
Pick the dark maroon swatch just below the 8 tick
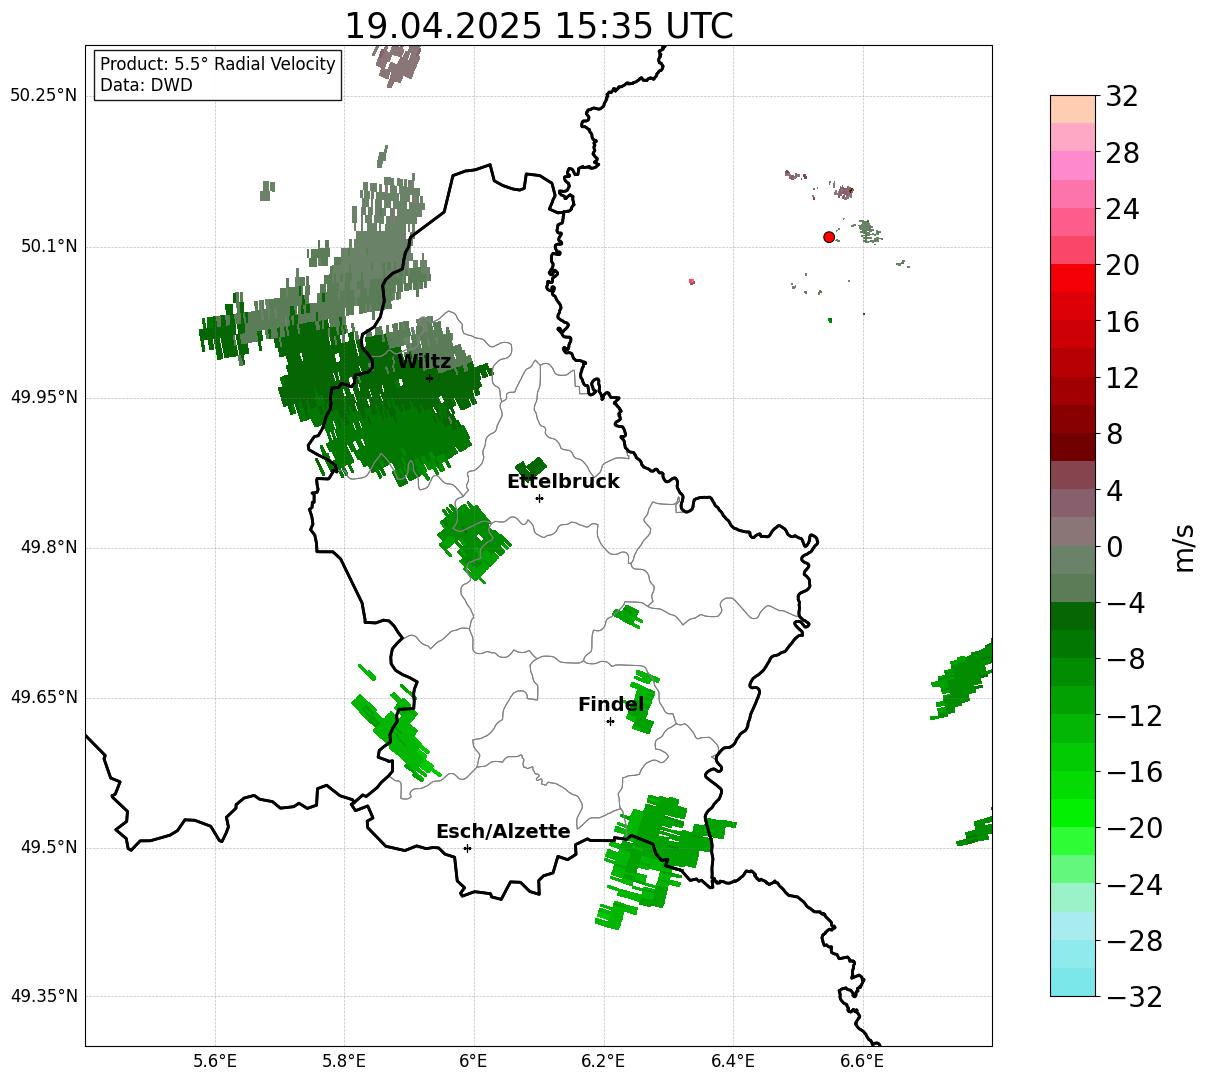click(x=1073, y=447)
